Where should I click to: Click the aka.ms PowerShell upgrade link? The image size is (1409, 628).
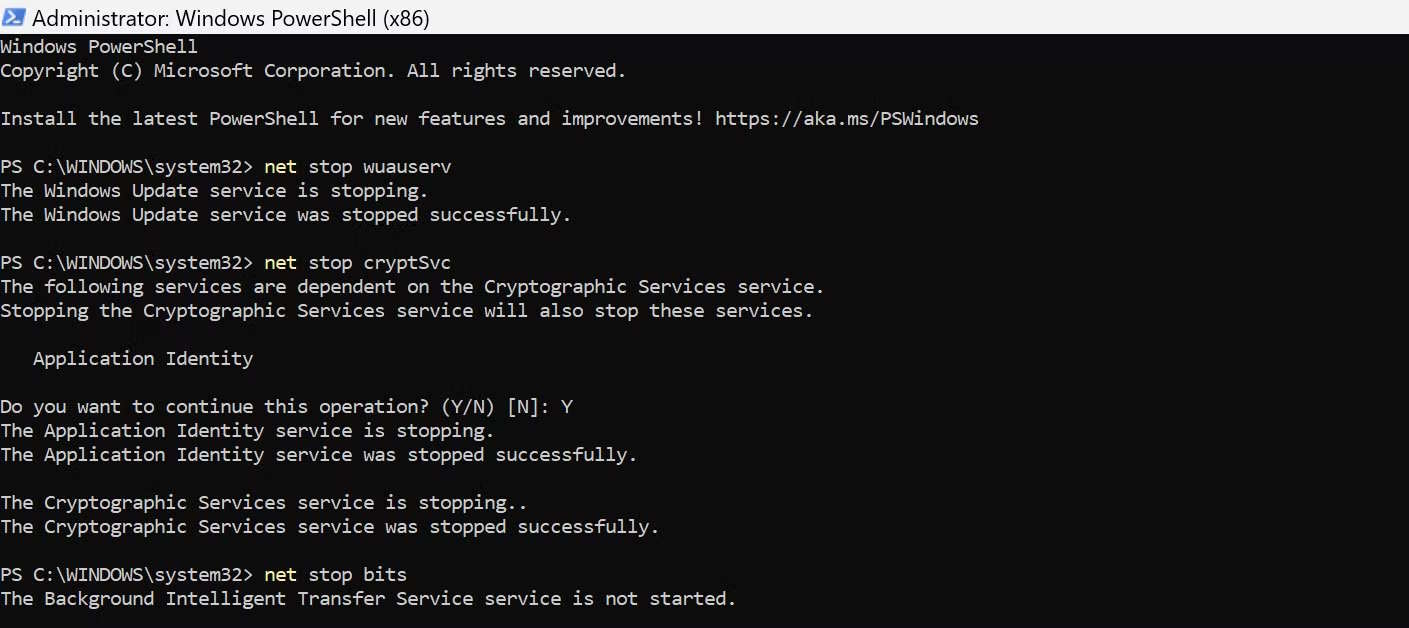coord(845,118)
